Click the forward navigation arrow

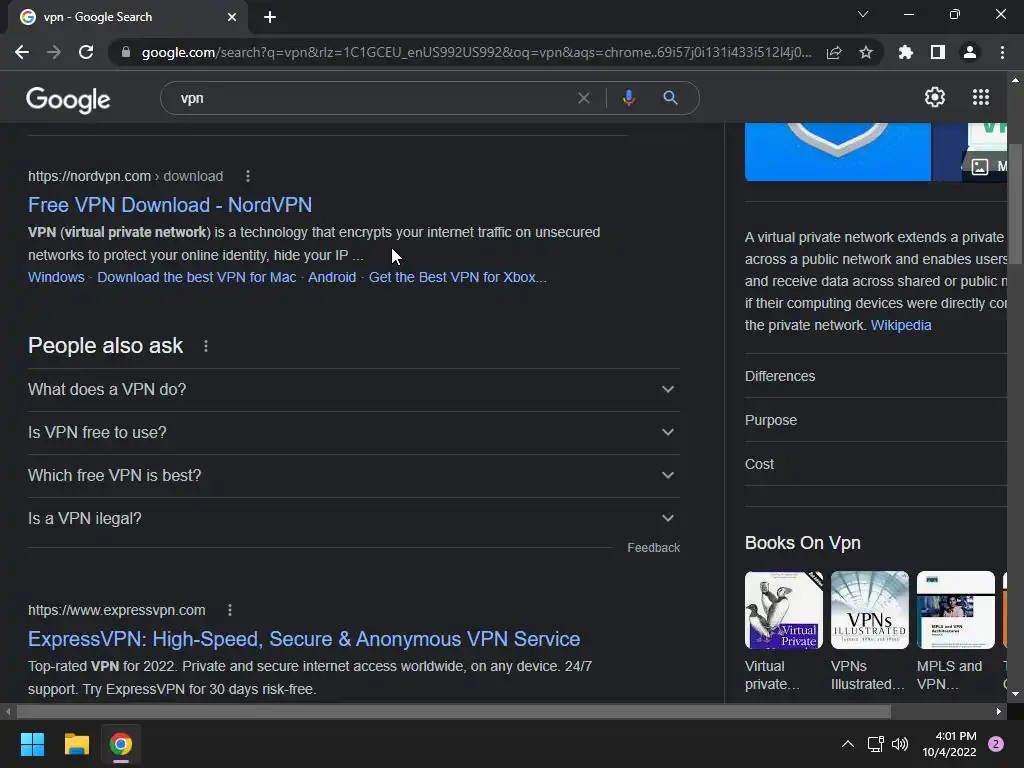coord(54,52)
